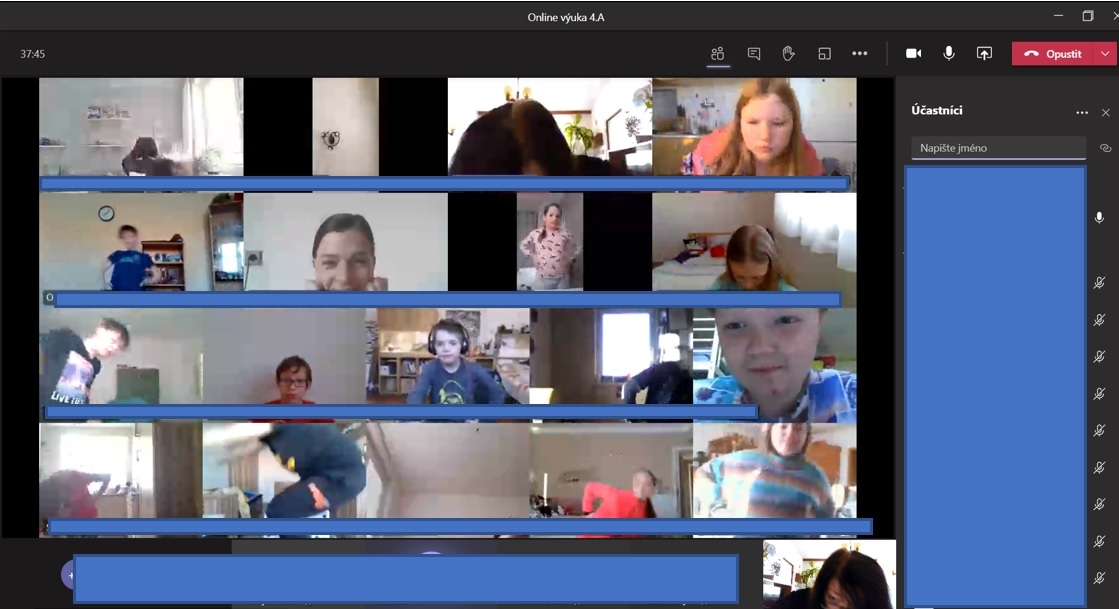This screenshot has width=1119, height=609.
Task: Open the breakout rooms icon
Action: [824, 54]
